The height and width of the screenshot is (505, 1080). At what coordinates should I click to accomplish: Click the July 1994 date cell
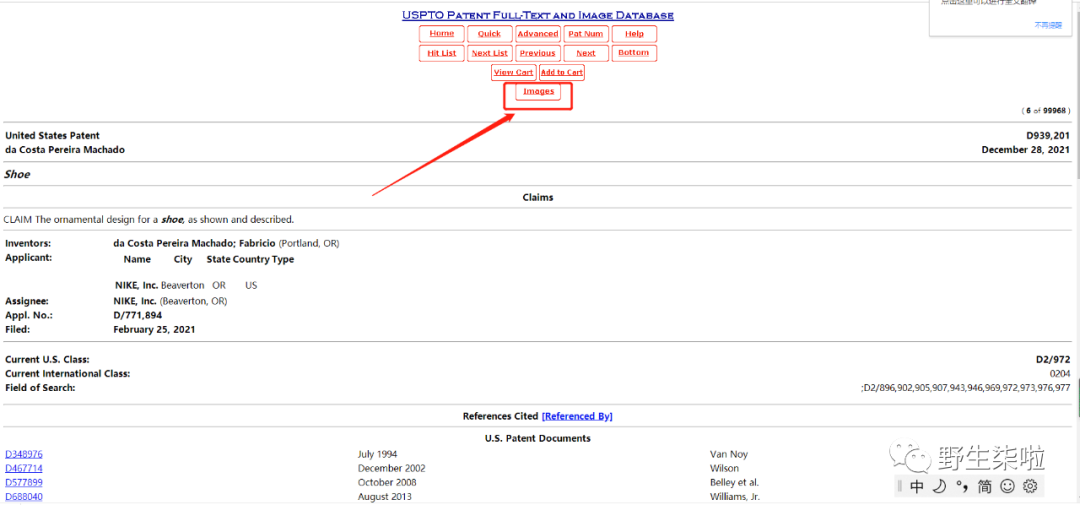click(377, 454)
